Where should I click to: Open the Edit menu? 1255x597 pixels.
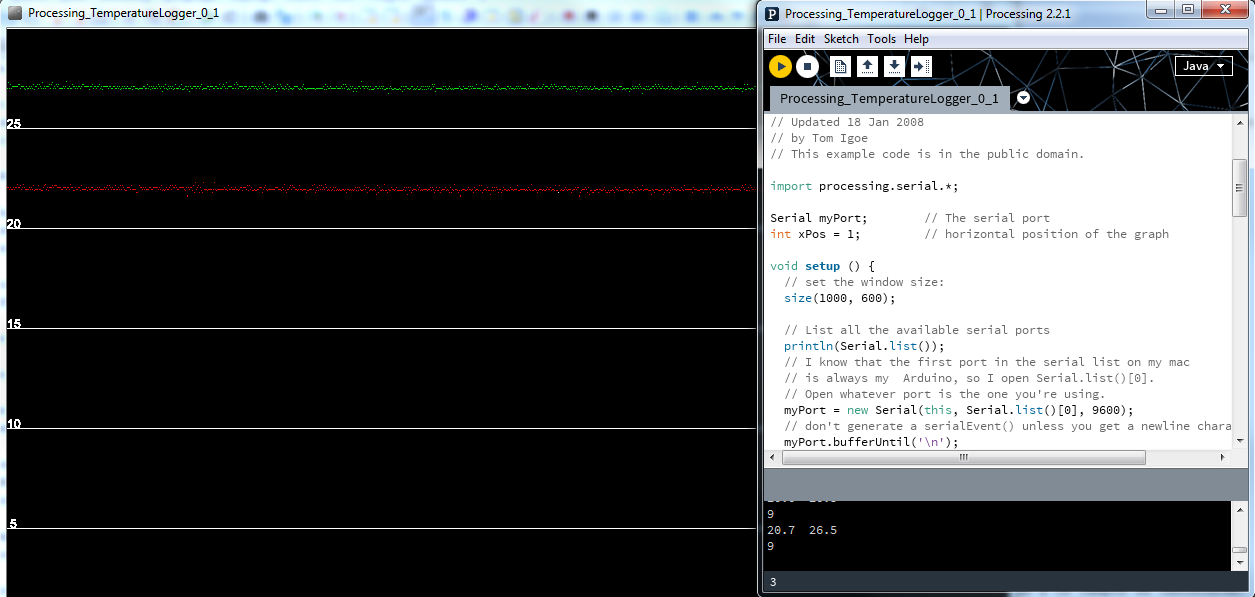[805, 39]
